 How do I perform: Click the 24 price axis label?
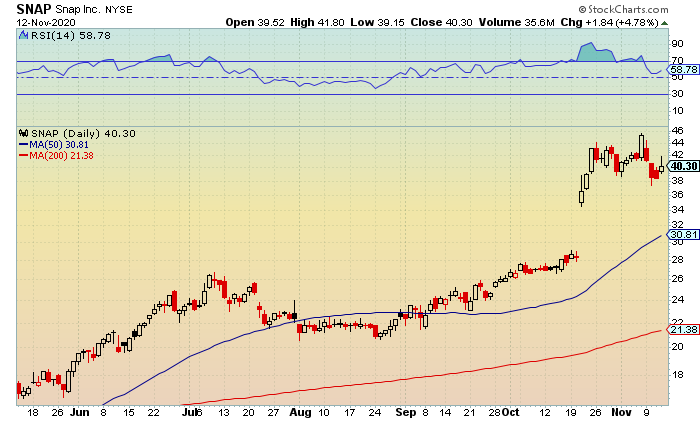[x=677, y=300]
